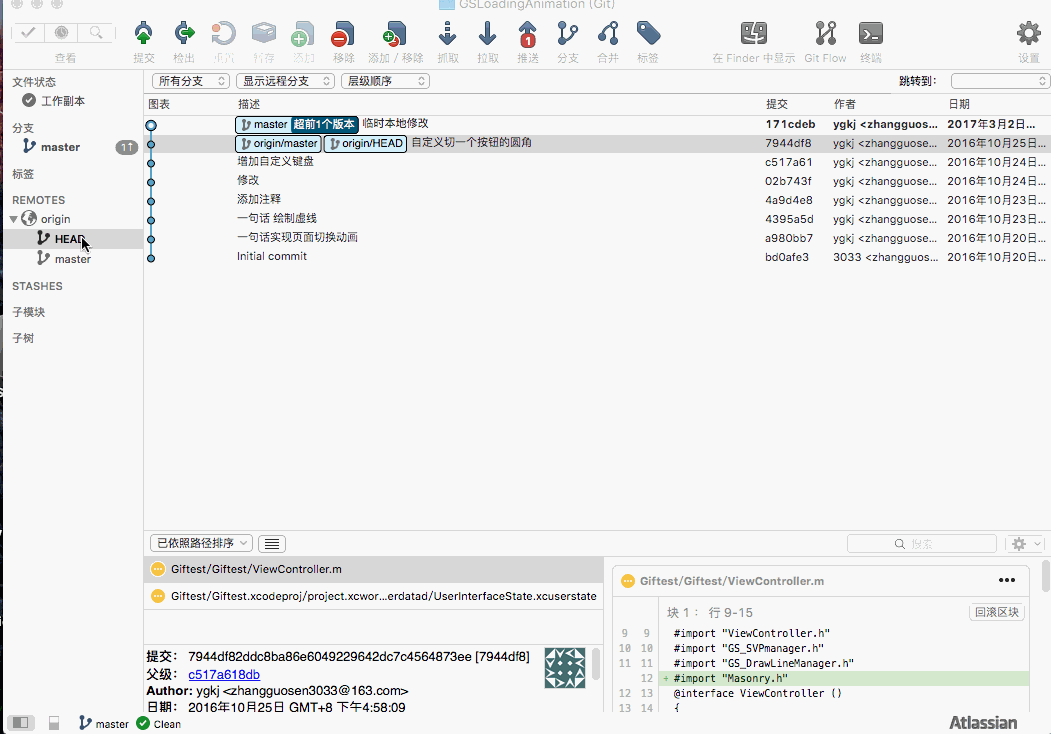The image size is (1051, 734).
Task: Select the UserInterfaceState.xcuserstate file row
Action: pyautogui.click(x=373, y=596)
